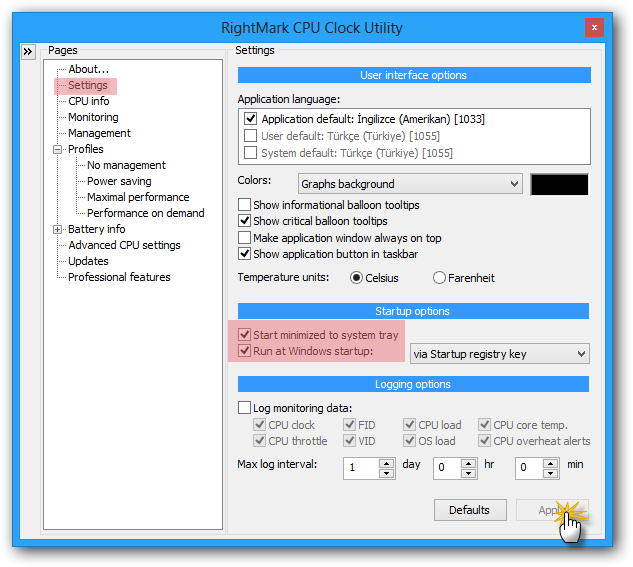Close the RightMark CPU Clock Utility window
The height and width of the screenshot is (567, 633).
click(594, 27)
